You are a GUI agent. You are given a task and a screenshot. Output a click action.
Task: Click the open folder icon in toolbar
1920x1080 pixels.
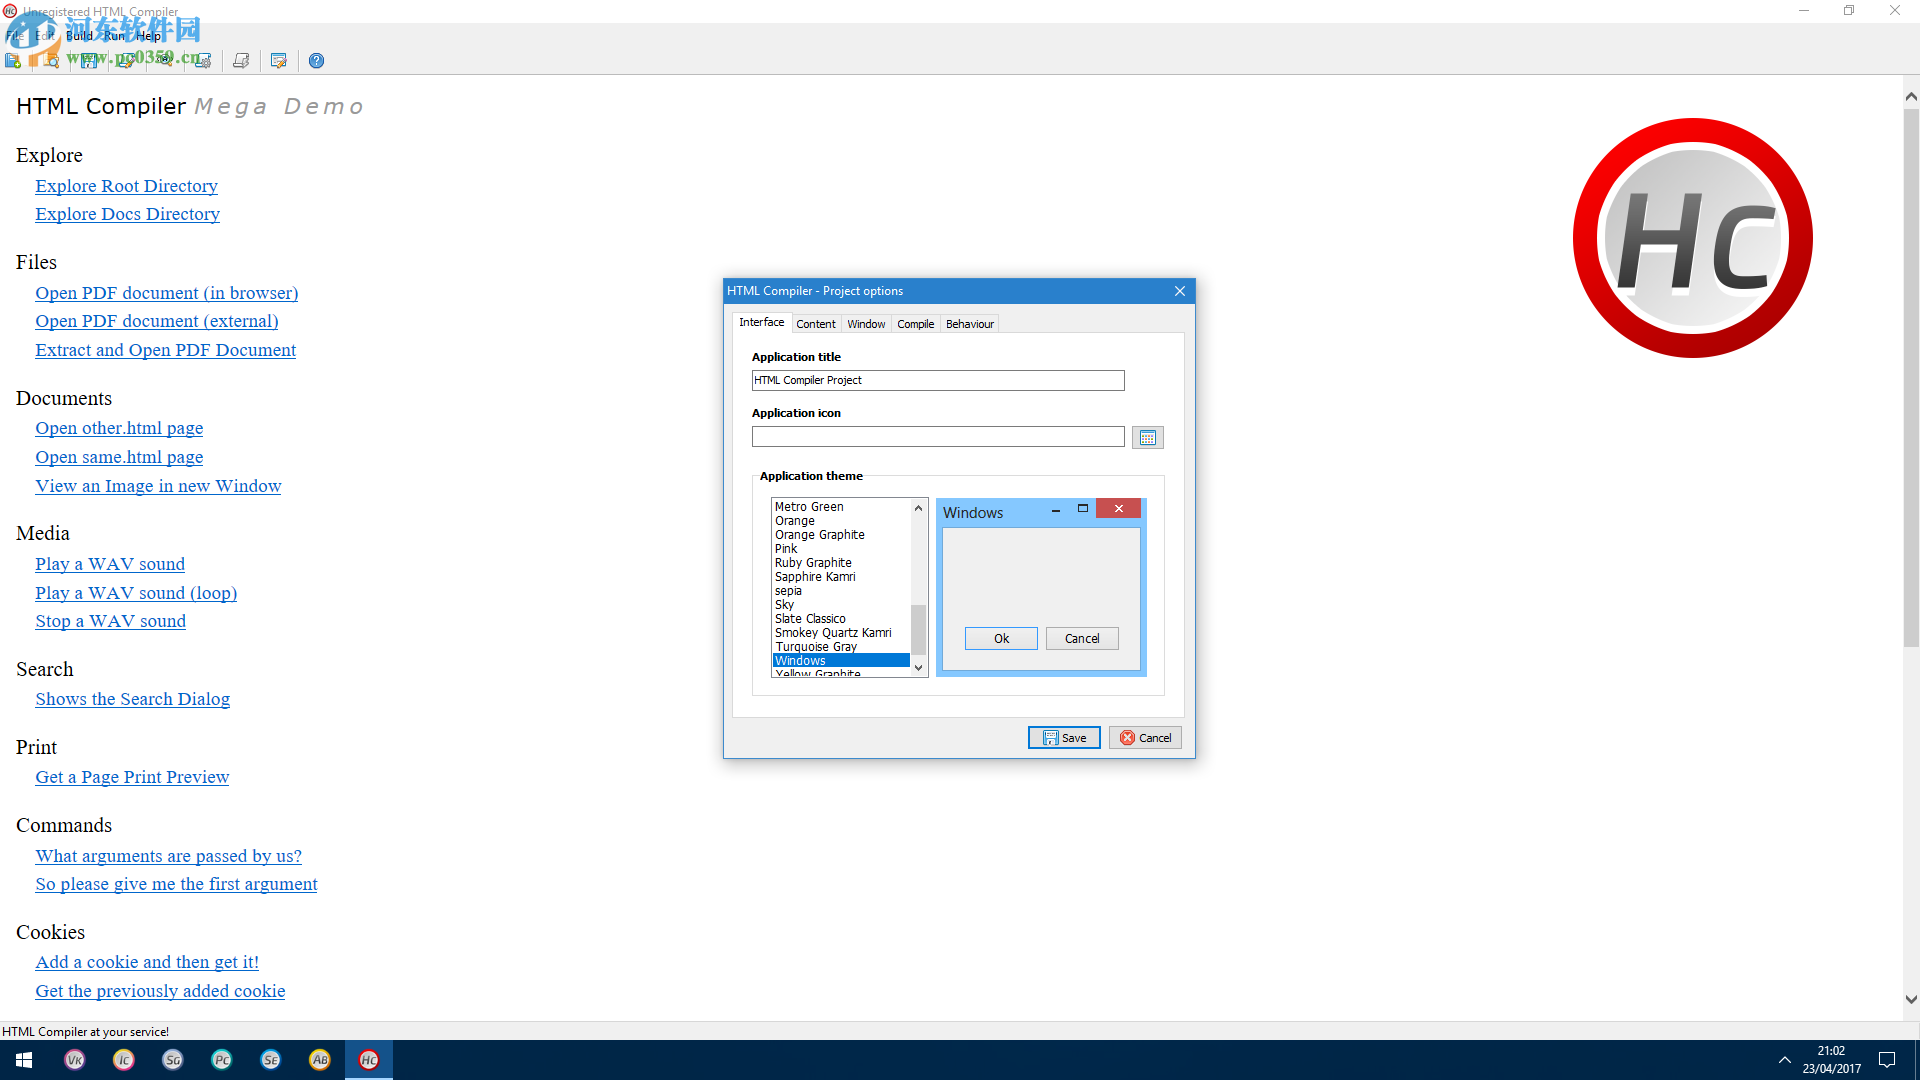47,61
